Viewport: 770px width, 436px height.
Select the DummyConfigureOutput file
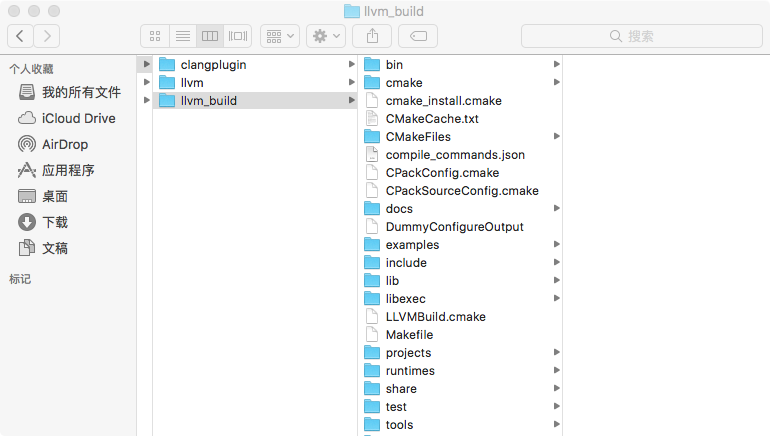[460, 227]
